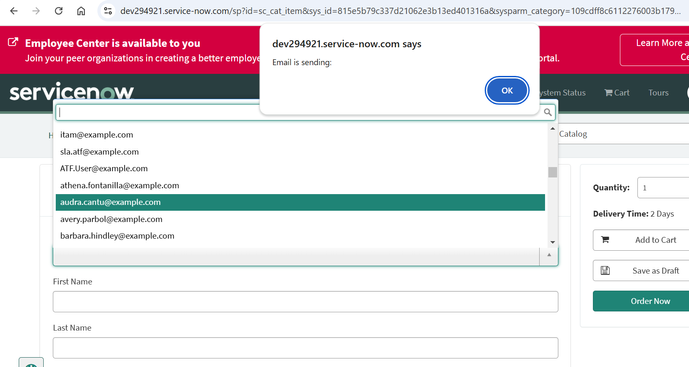This screenshot has width=689, height=367.
Task: Click the Order Now button
Action: [641, 301]
